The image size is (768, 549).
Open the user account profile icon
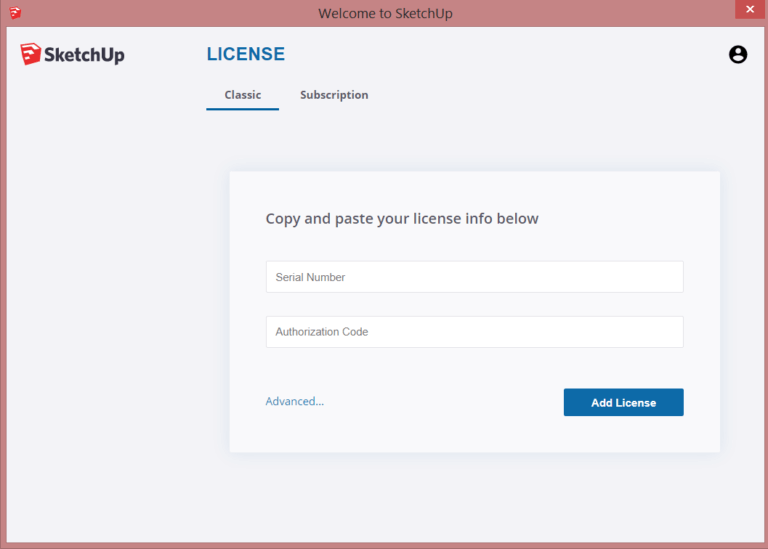click(738, 55)
